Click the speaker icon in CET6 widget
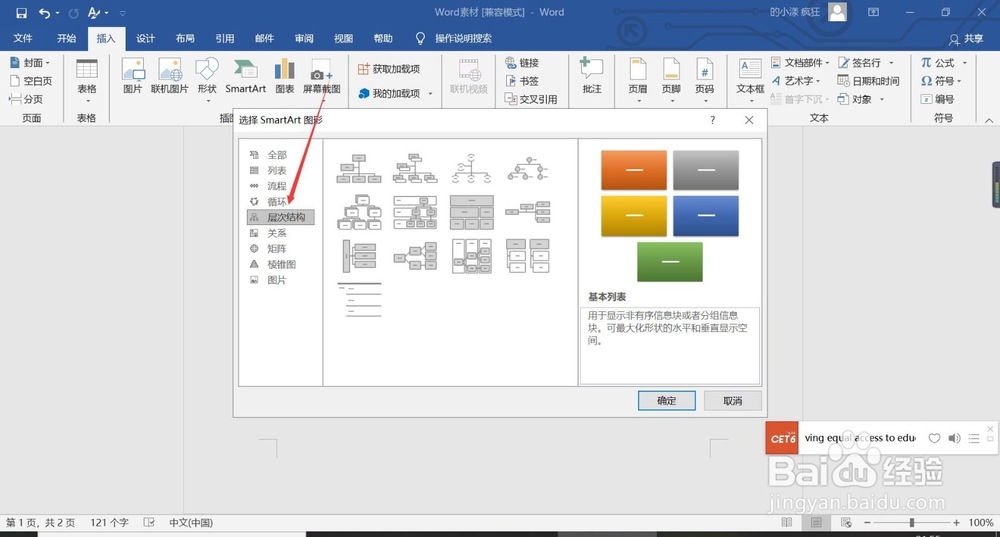 [x=954, y=438]
